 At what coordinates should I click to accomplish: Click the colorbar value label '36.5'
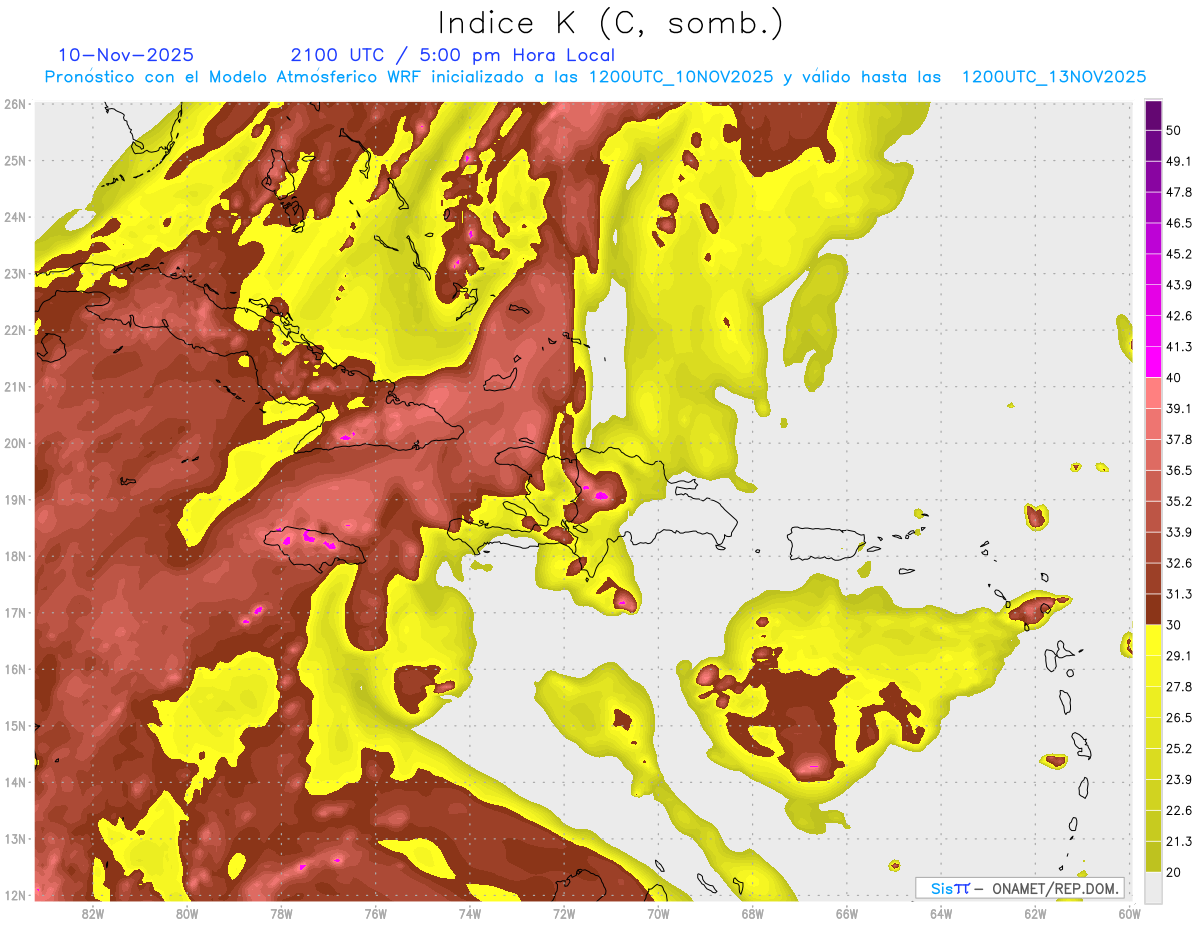pos(1177,470)
